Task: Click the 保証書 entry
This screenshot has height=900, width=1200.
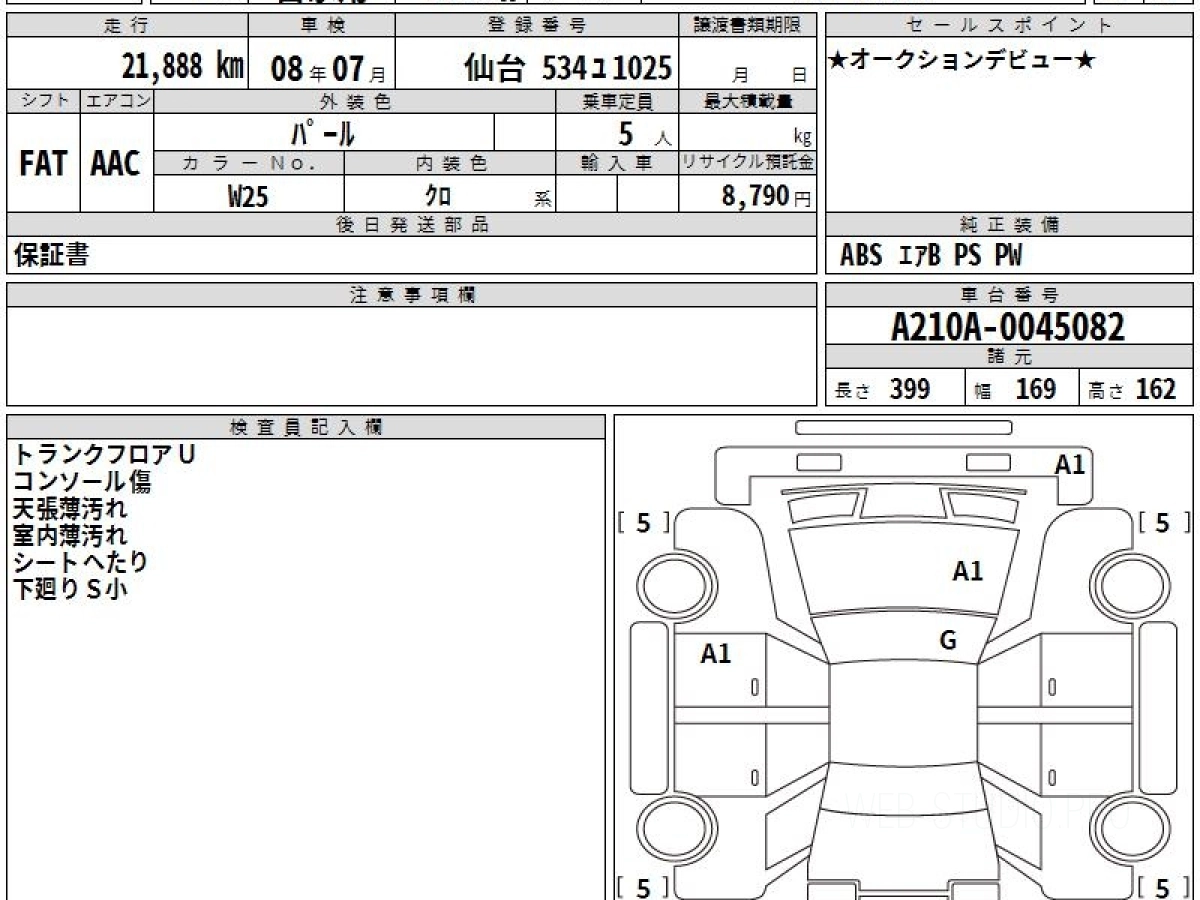Action: pos(51,256)
